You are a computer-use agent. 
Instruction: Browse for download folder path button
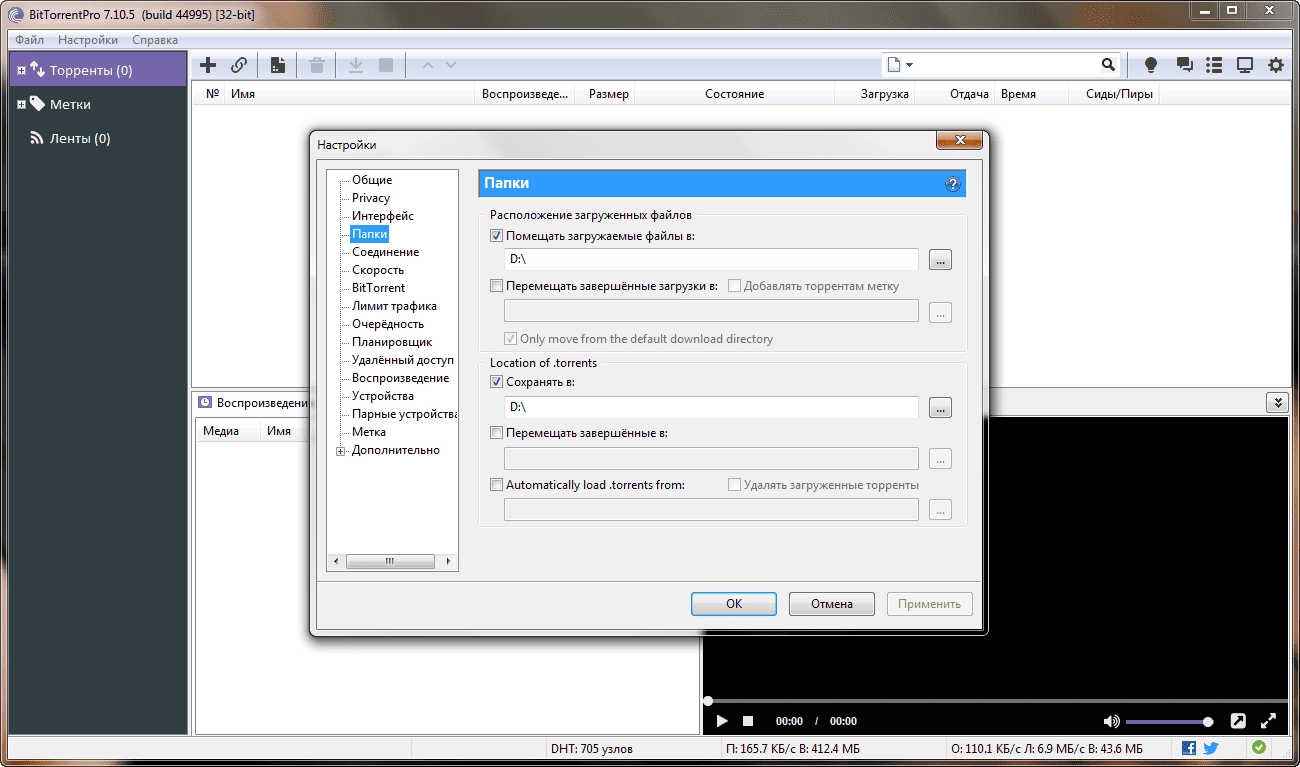pyautogui.click(x=940, y=260)
